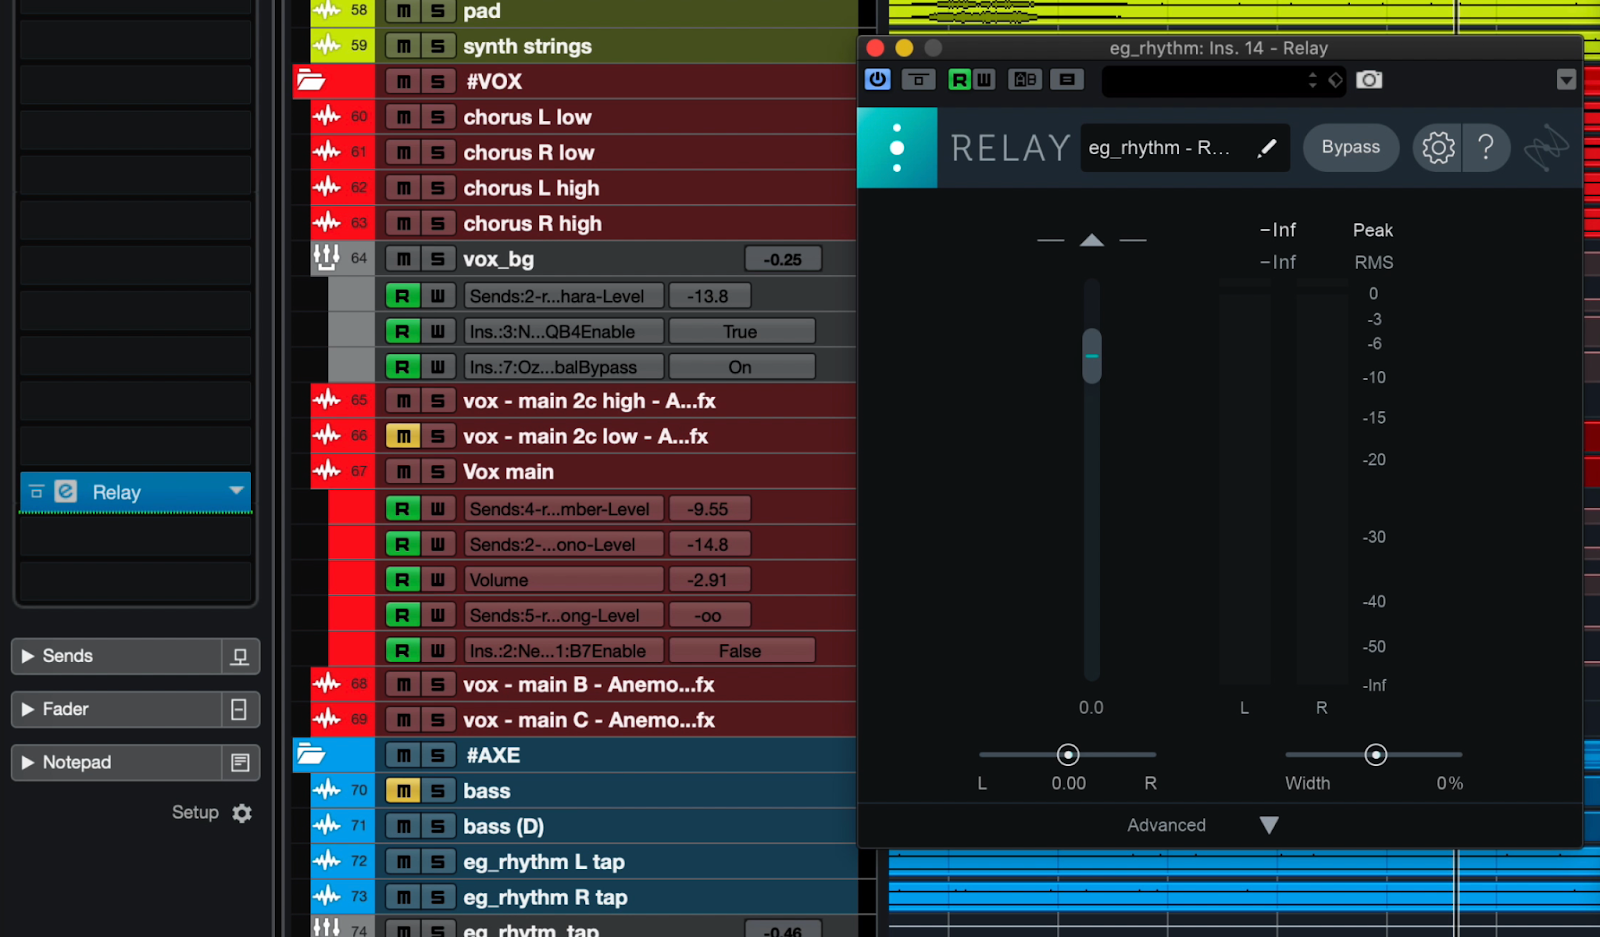Click the Relay pan slider knob

coord(1068,755)
